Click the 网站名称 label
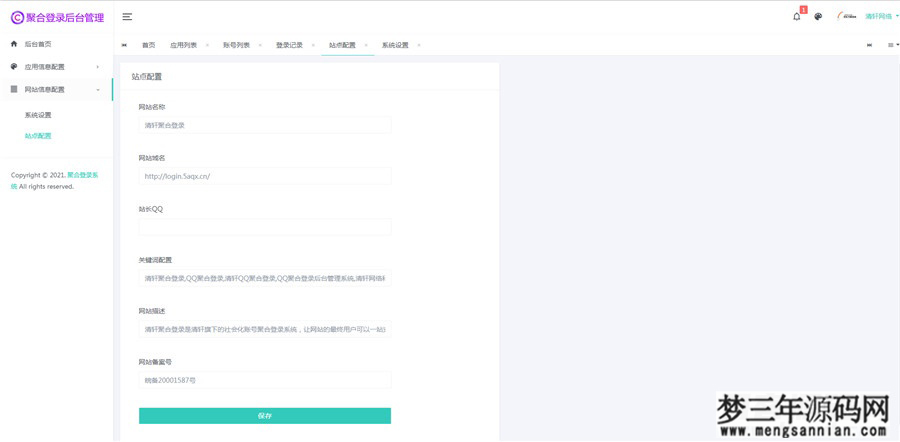 tap(152, 107)
